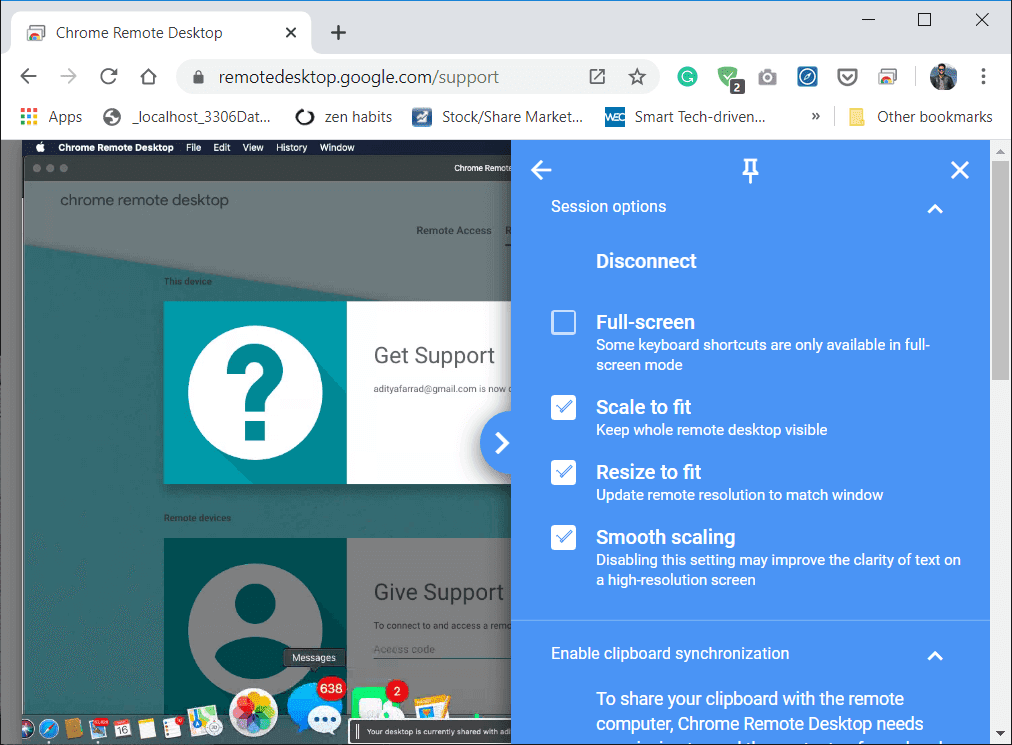The height and width of the screenshot is (745, 1012).
Task: Close the session options side panel
Action: coord(960,170)
